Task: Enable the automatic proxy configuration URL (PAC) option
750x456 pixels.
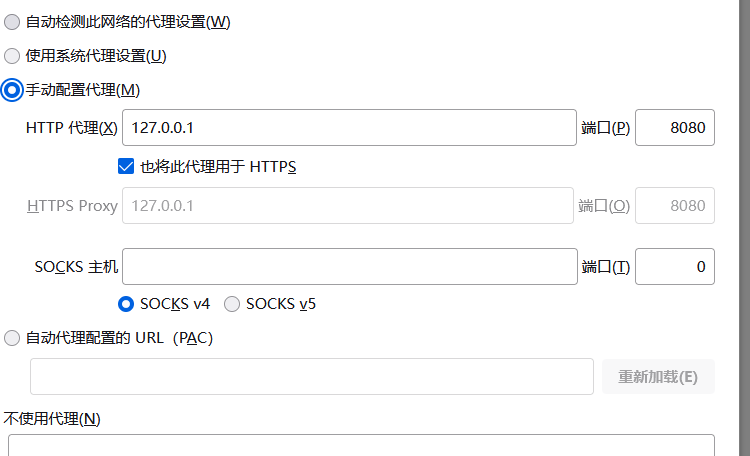Action: click(x=12, y=338)
